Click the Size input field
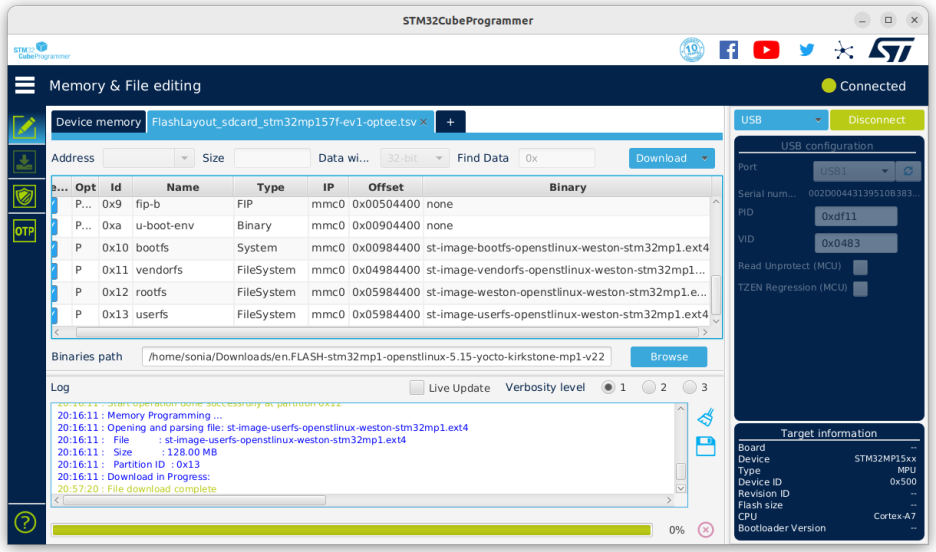This screenshot has height=552, width=936. (272, 158)
